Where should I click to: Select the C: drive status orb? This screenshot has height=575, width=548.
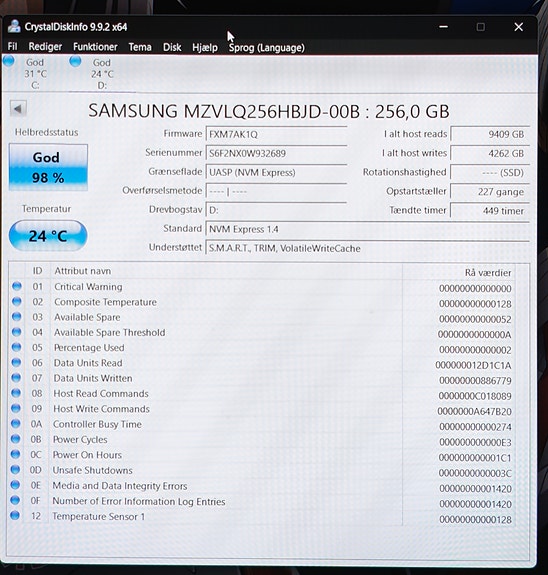click(x=8, y=61)
